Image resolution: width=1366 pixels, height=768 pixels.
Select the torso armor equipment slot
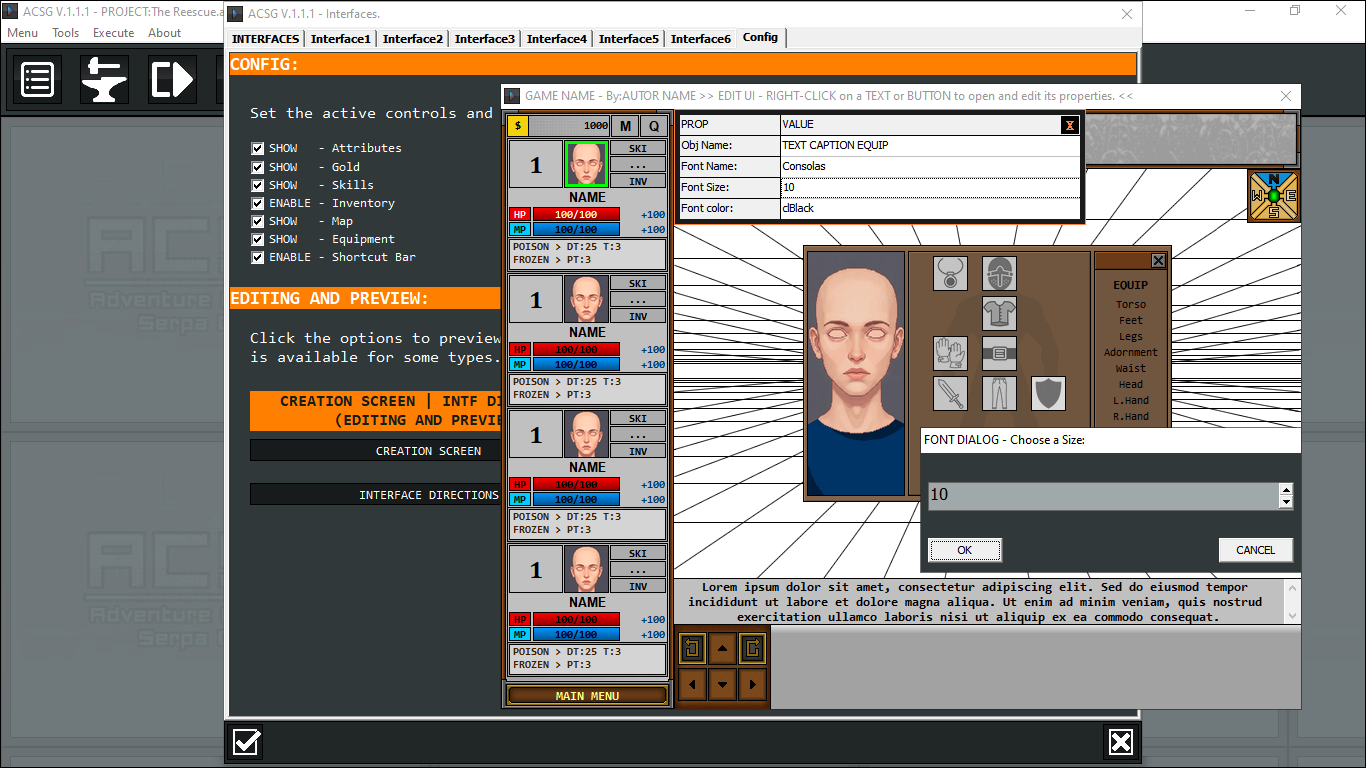point(999,313)
